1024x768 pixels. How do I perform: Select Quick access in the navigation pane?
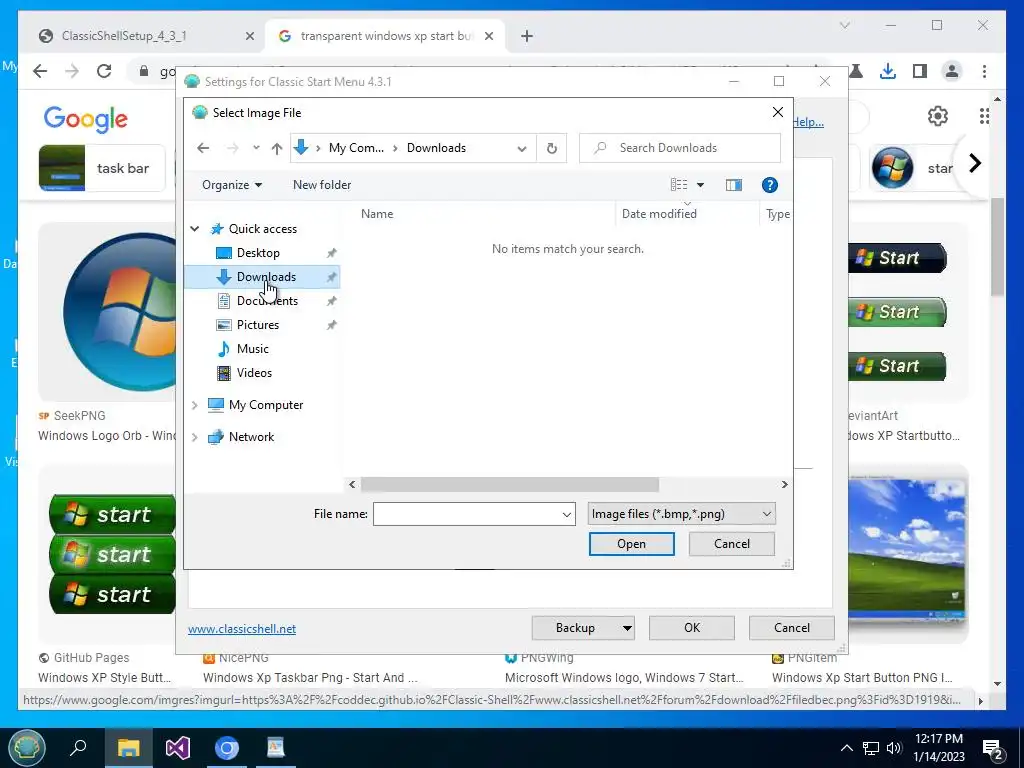(263, 229)
